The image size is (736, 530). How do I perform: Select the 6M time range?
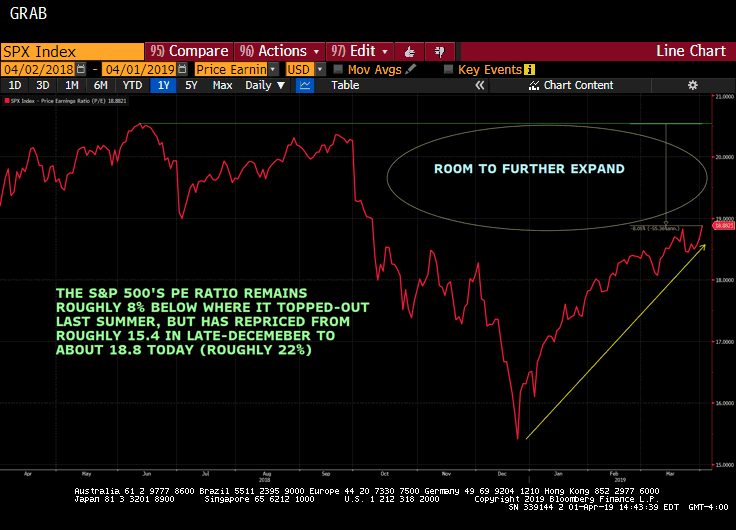click(x=100, y=85)
